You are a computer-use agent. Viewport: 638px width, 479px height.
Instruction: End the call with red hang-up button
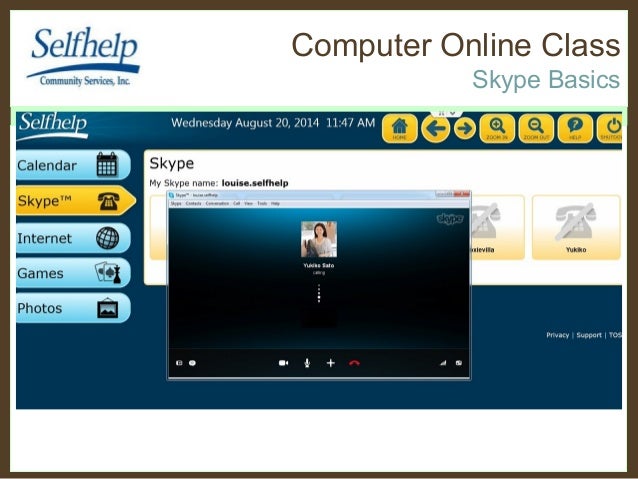pos(354,363)
